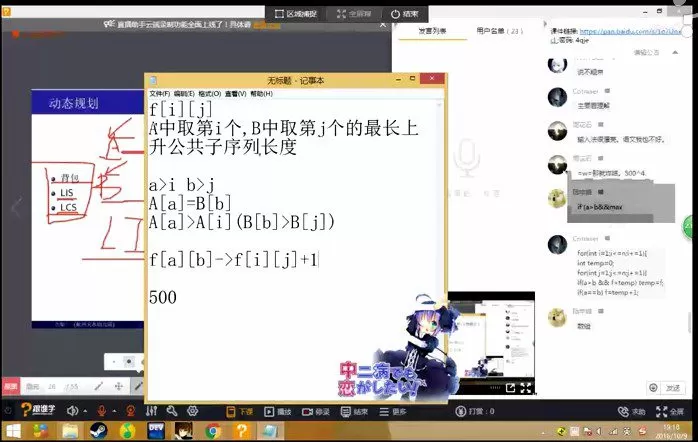698x442 pixels.
Task: Click the 播放 playback button
Action: tap(277, 412)
